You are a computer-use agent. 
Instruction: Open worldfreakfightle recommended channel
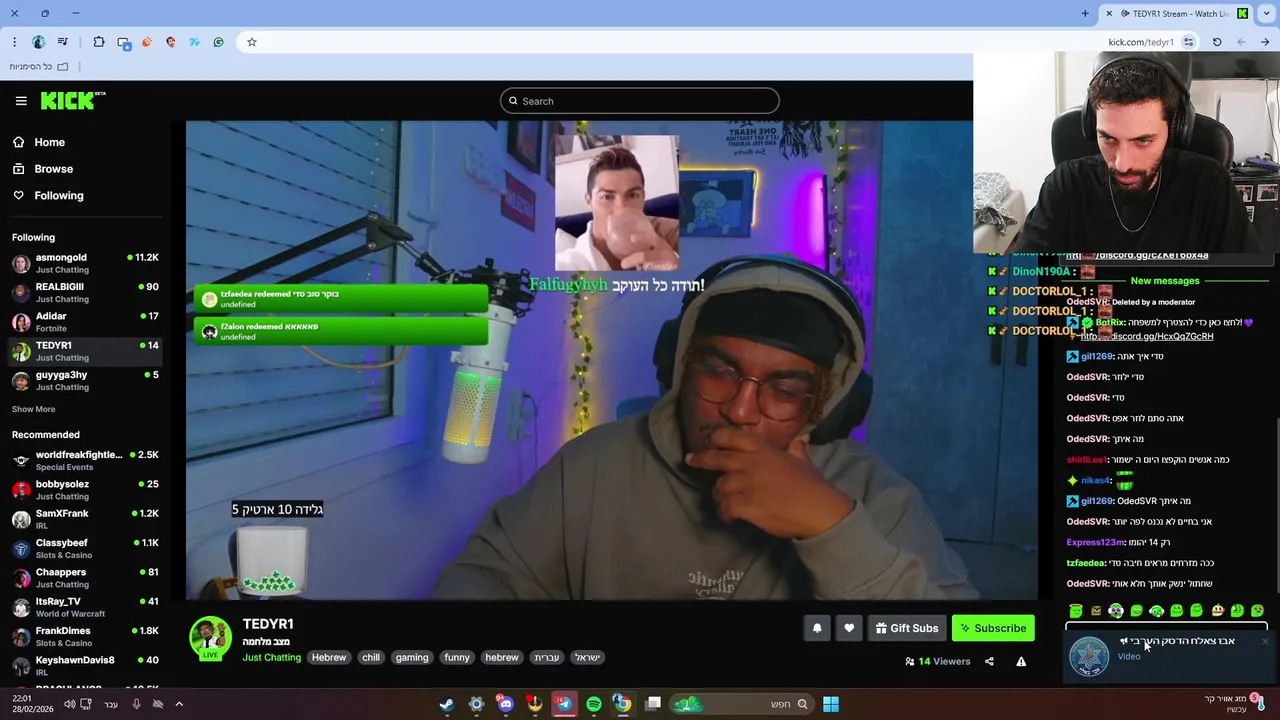tap(85, 460)
